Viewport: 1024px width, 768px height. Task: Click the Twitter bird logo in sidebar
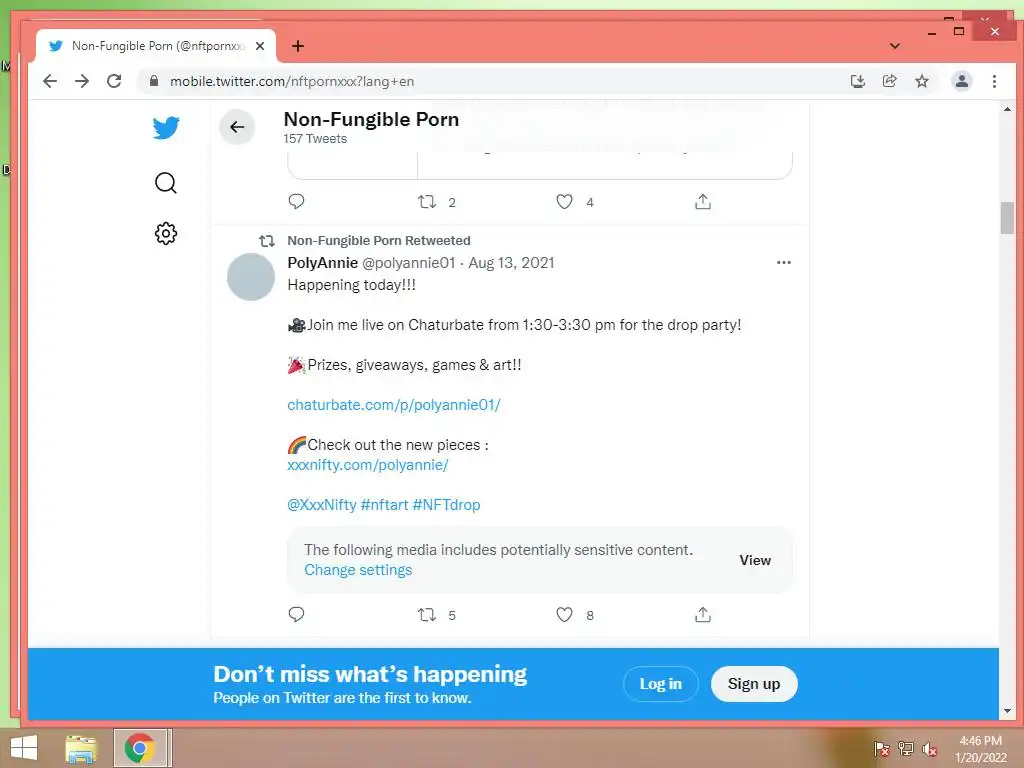(x=166, y=127)
